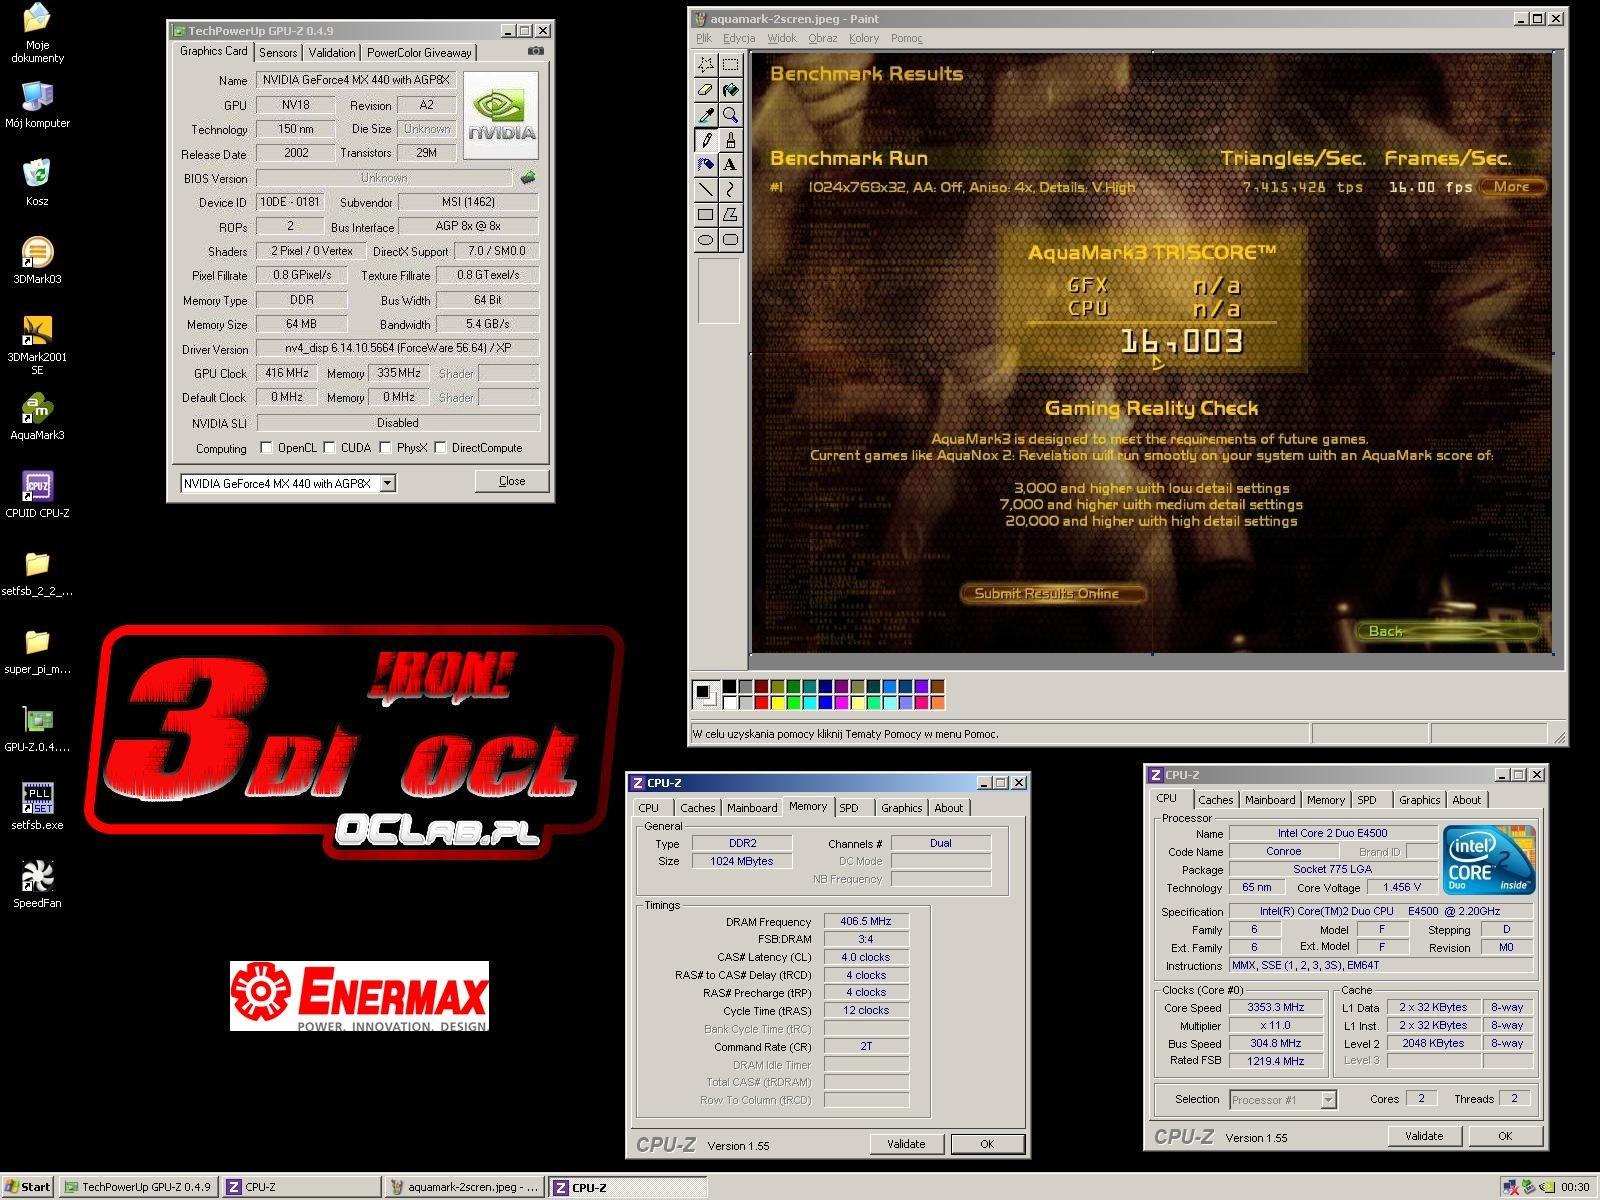Viewport: 1600px width, 1200px height.
Task: Click the GPU-Z screenshot camera icon
Action: (536, 51)
